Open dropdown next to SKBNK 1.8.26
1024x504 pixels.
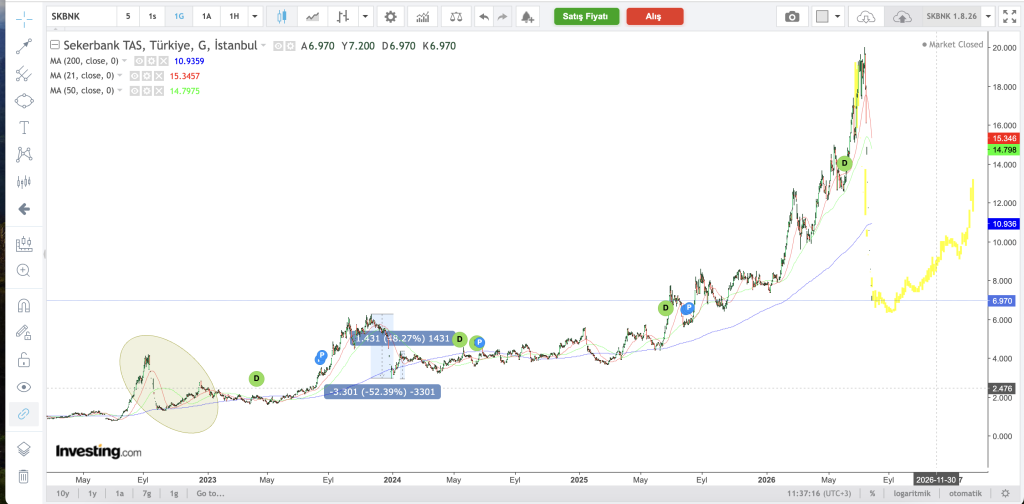click(988, 16)
